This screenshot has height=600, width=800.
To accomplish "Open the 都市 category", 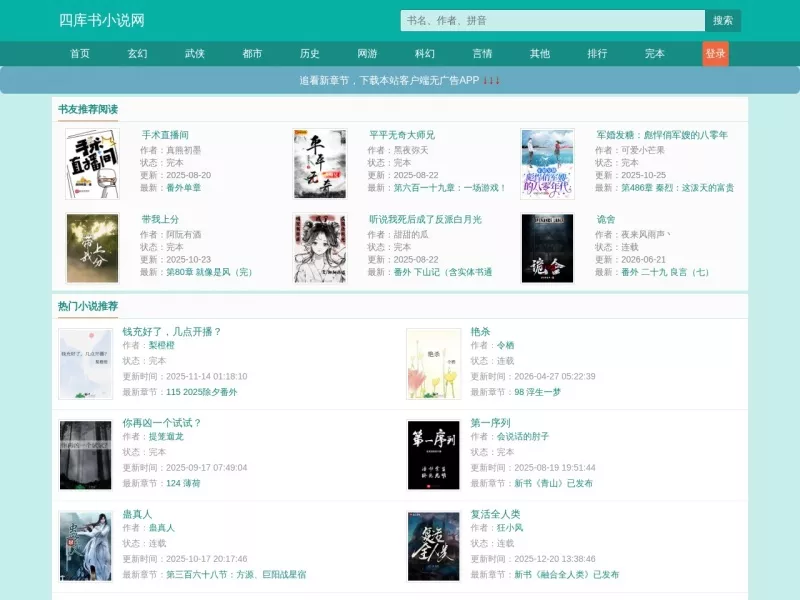I will (252, 54).
